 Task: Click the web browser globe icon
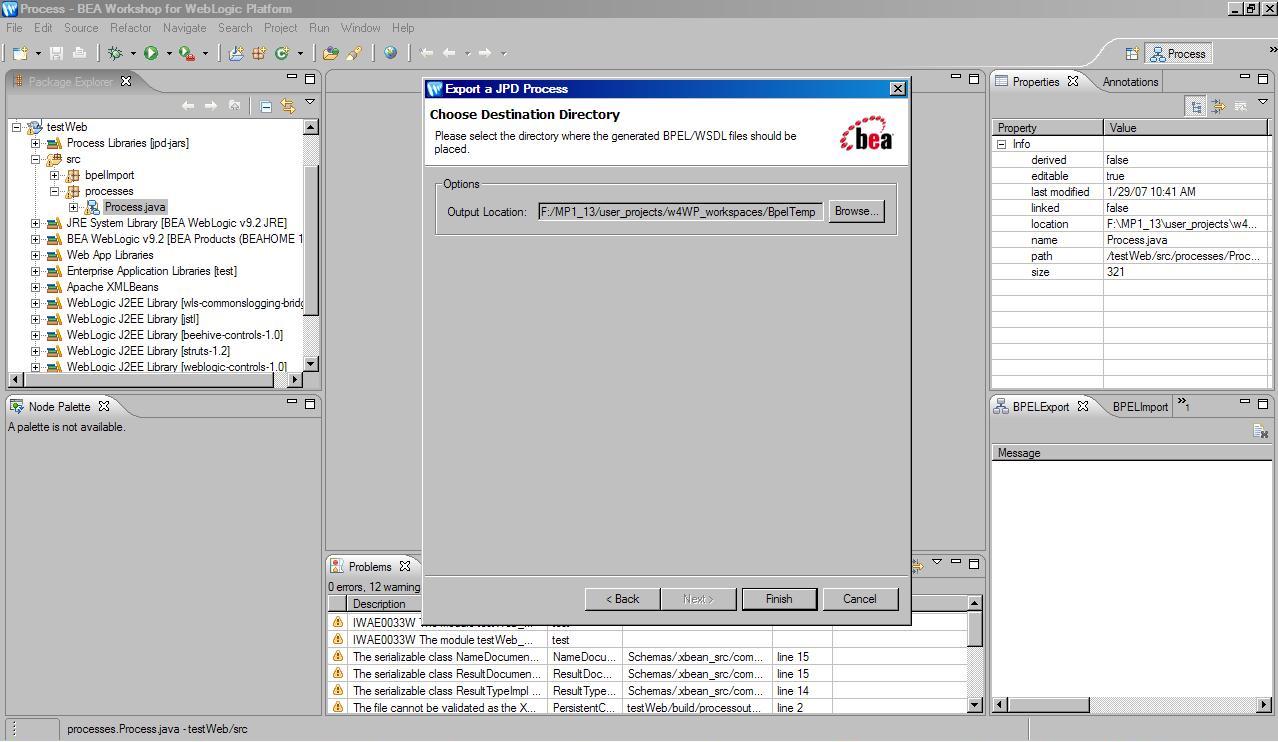coord(390,53)
